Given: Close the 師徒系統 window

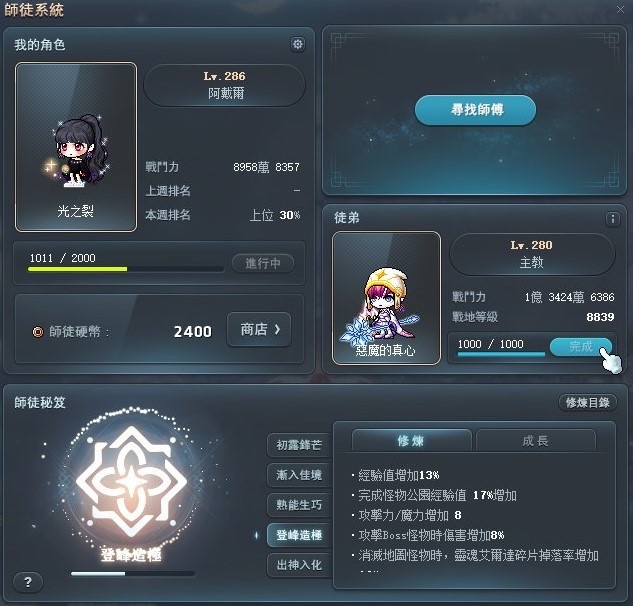Looking at the screenshot, I should (x=620, y=9).
